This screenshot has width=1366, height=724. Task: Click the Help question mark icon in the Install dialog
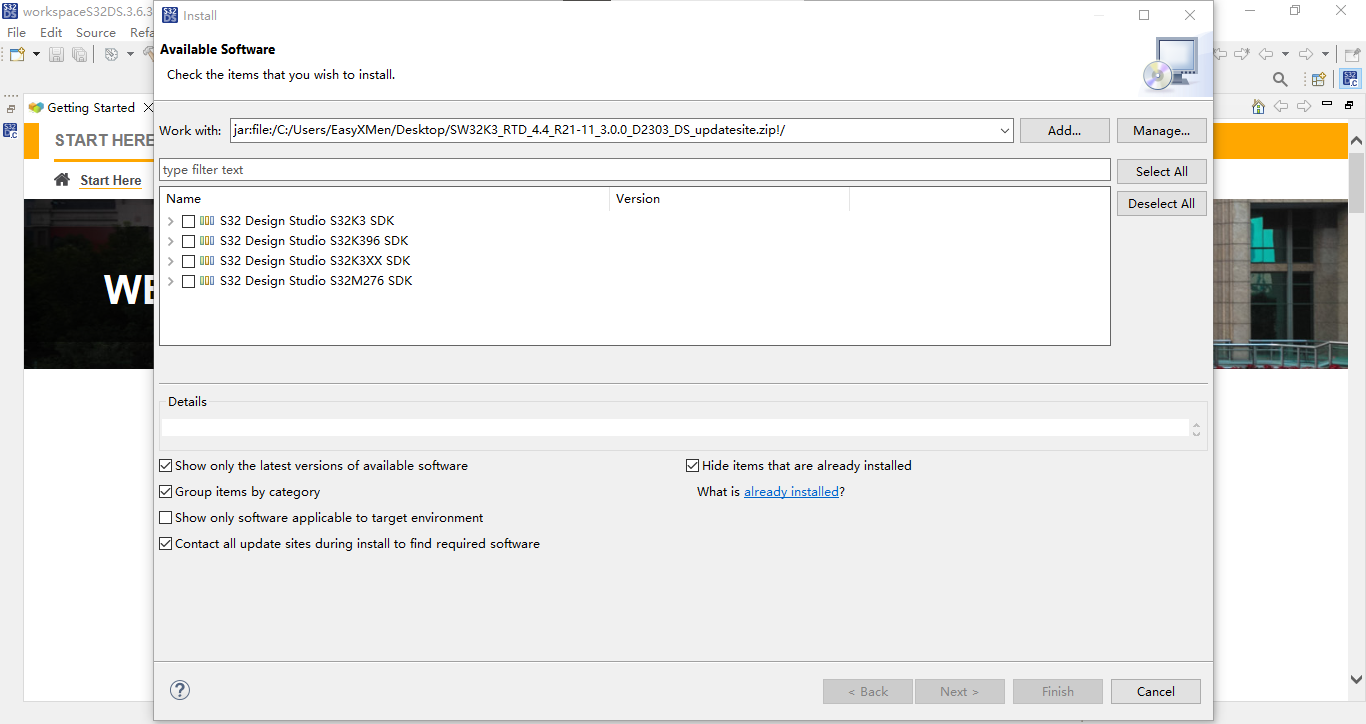coord(180,690)
